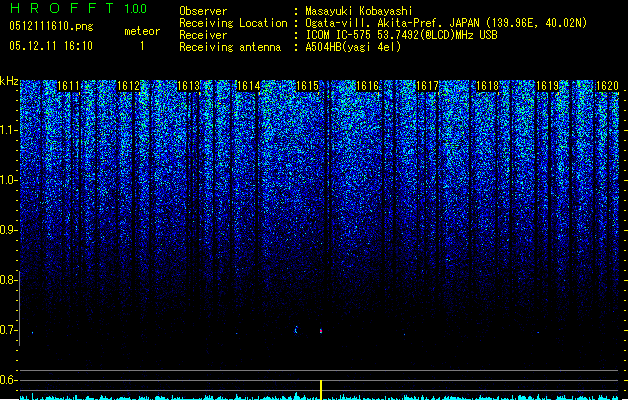Click the kHz axis unit label
This screenshot has width=629, height=400.
pos(9,81)
